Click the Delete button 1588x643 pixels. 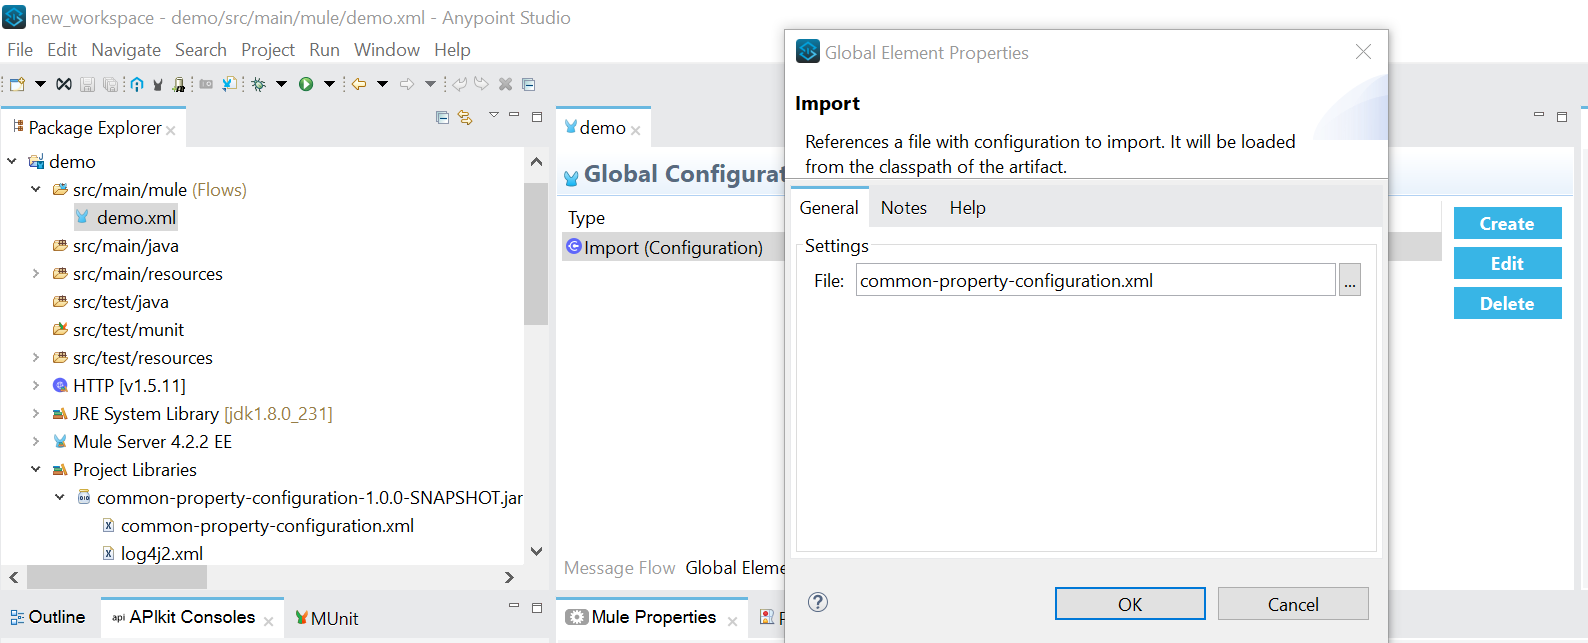click(1507, 304)
